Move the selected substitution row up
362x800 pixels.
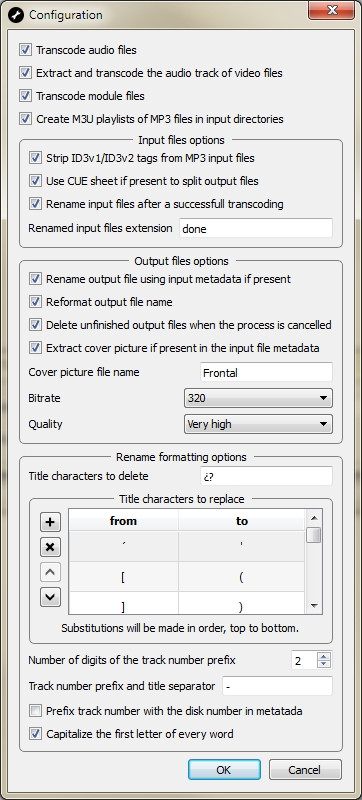click(50, 572)
